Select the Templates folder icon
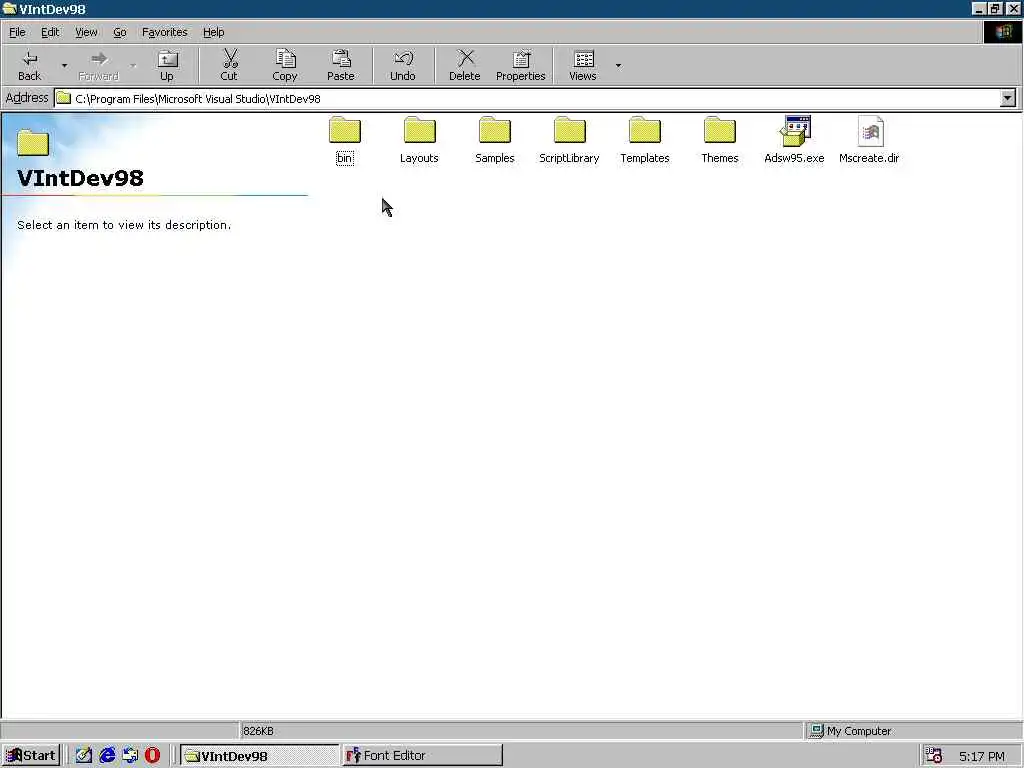 point(645,131)
